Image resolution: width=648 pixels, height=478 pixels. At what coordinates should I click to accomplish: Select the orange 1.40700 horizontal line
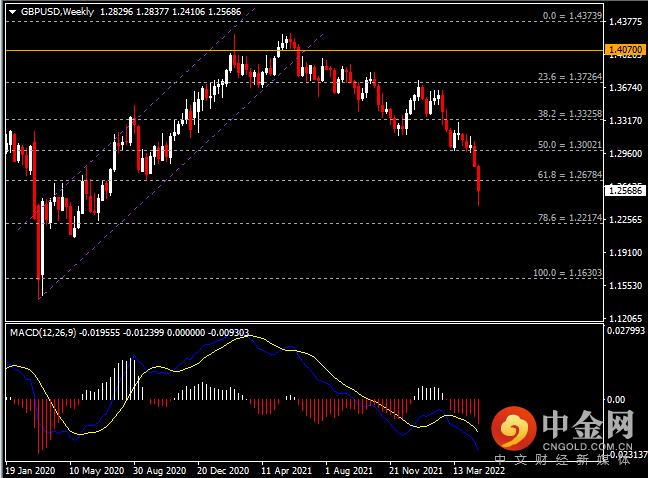coord(304,50)
